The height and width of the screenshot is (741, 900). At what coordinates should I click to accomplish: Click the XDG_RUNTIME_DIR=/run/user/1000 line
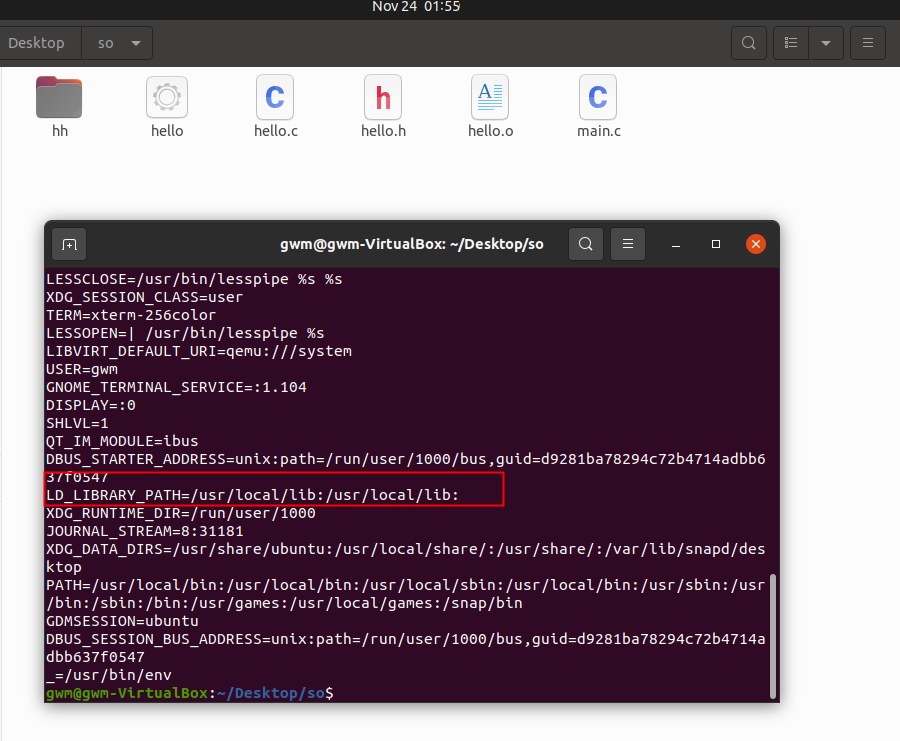tap(181, 513)
